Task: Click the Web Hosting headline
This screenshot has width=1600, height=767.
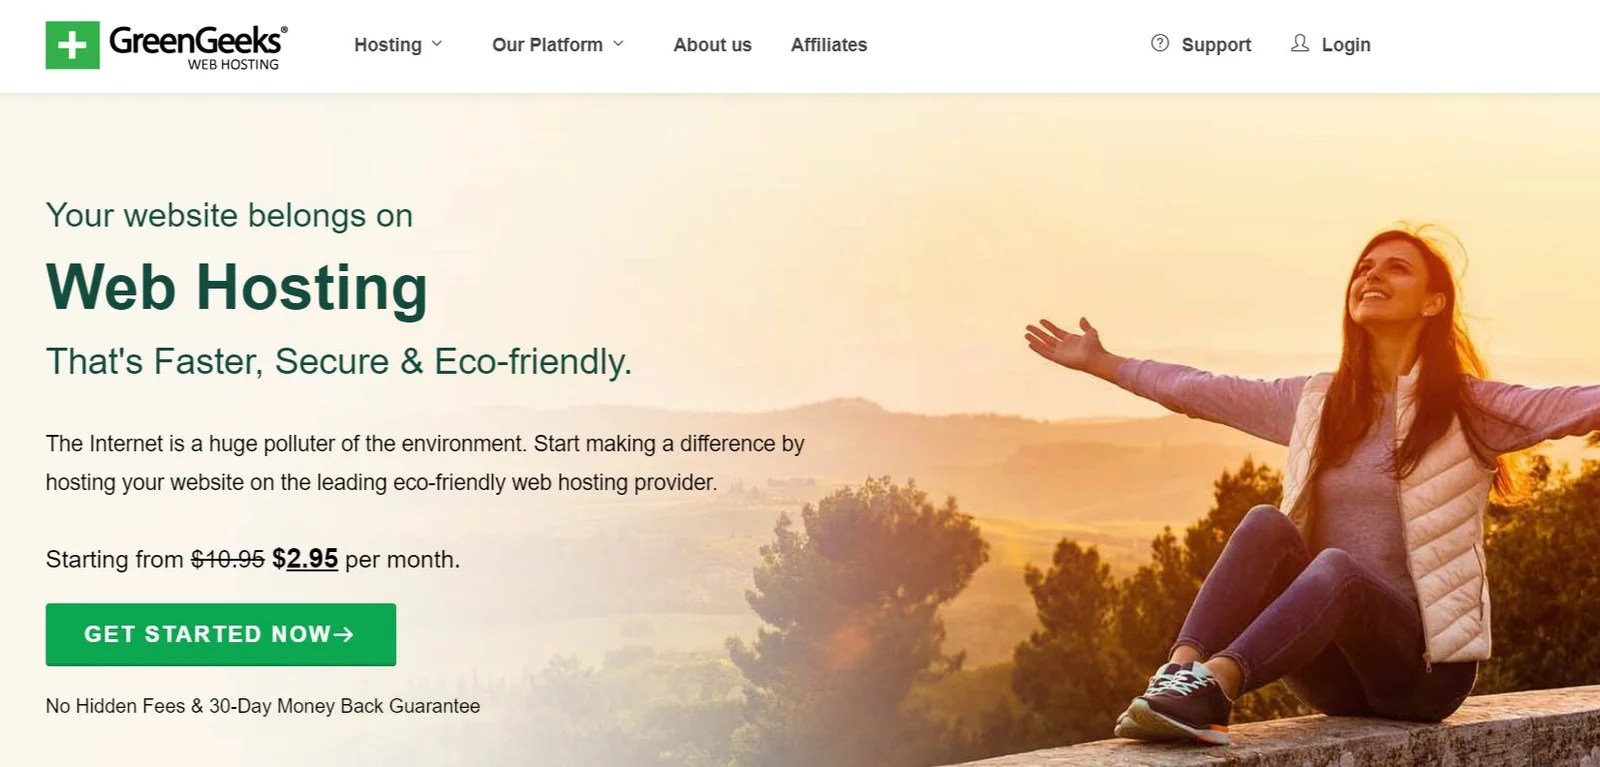Action: point(237,288)
